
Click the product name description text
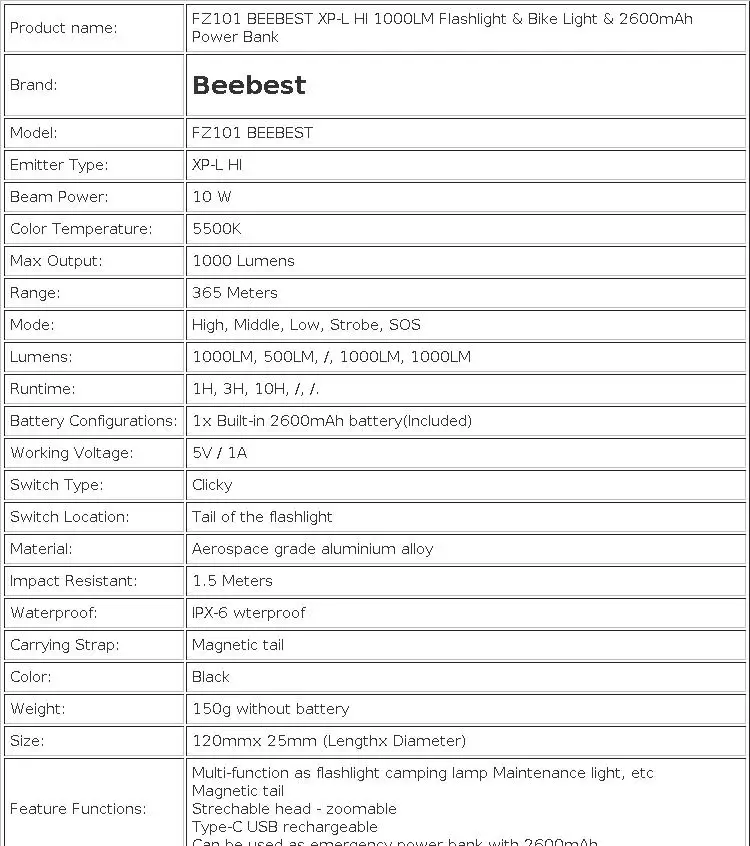441,28
